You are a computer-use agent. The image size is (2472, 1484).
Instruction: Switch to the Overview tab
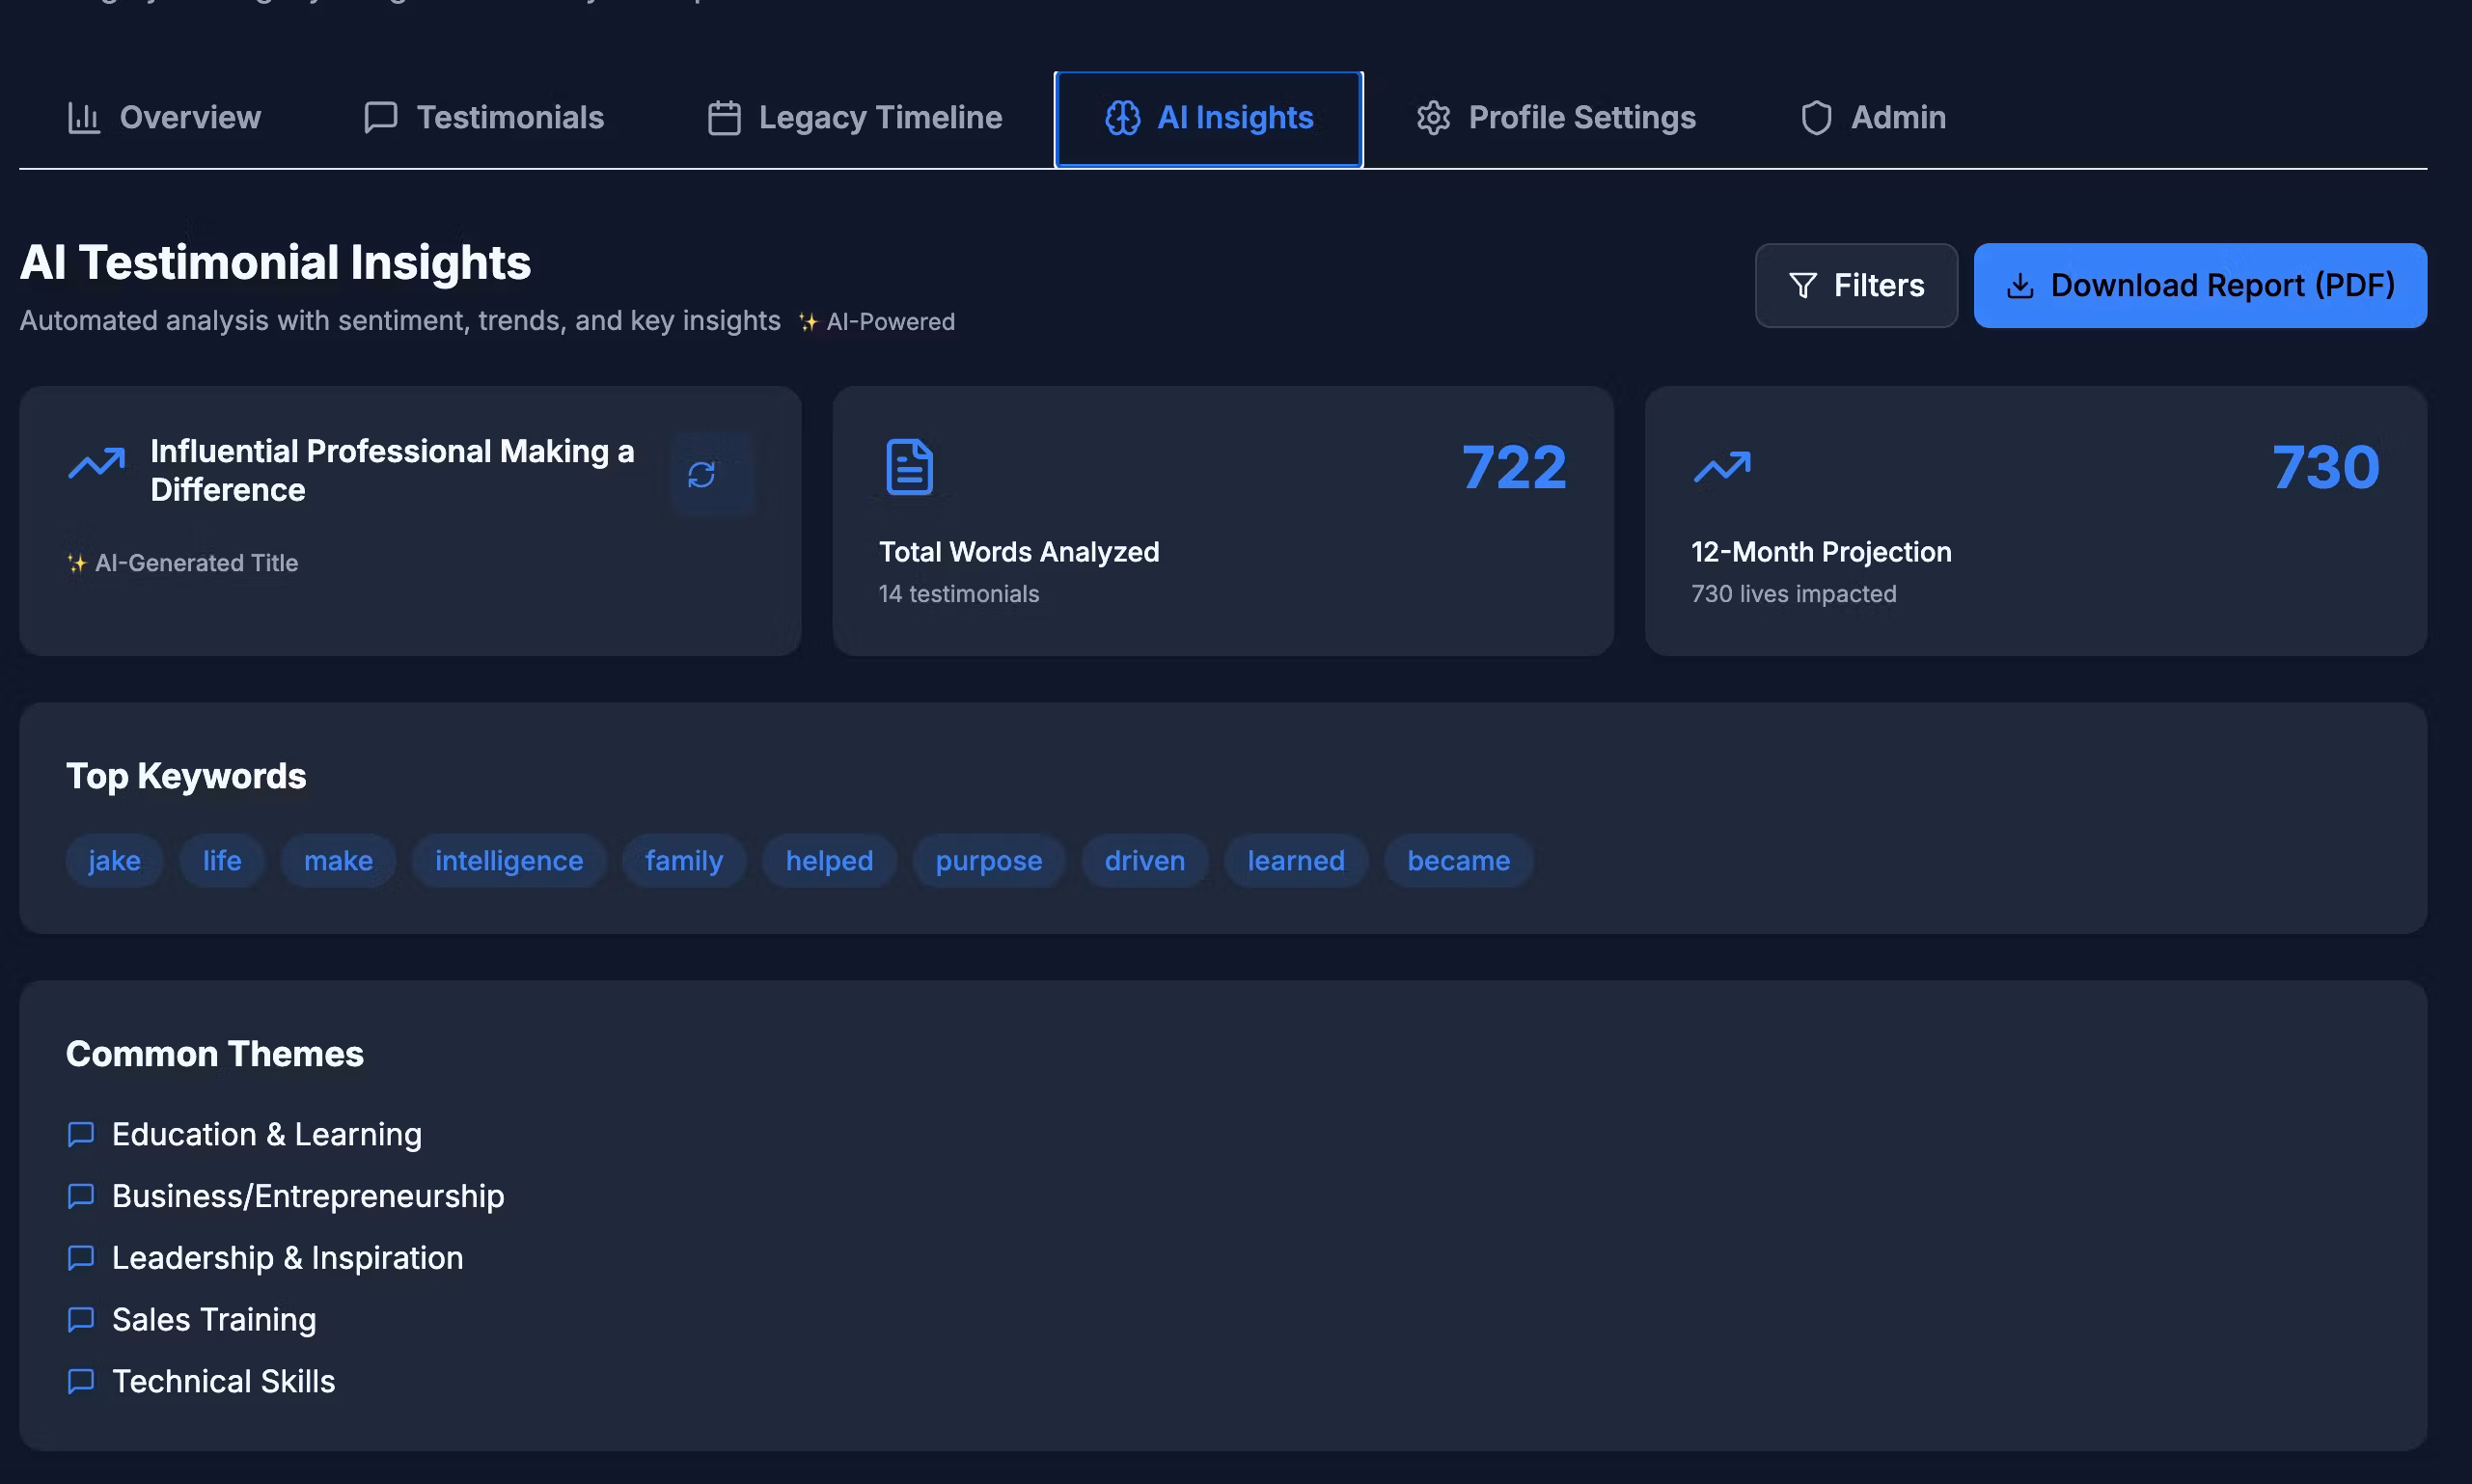[x=164, y=118]
